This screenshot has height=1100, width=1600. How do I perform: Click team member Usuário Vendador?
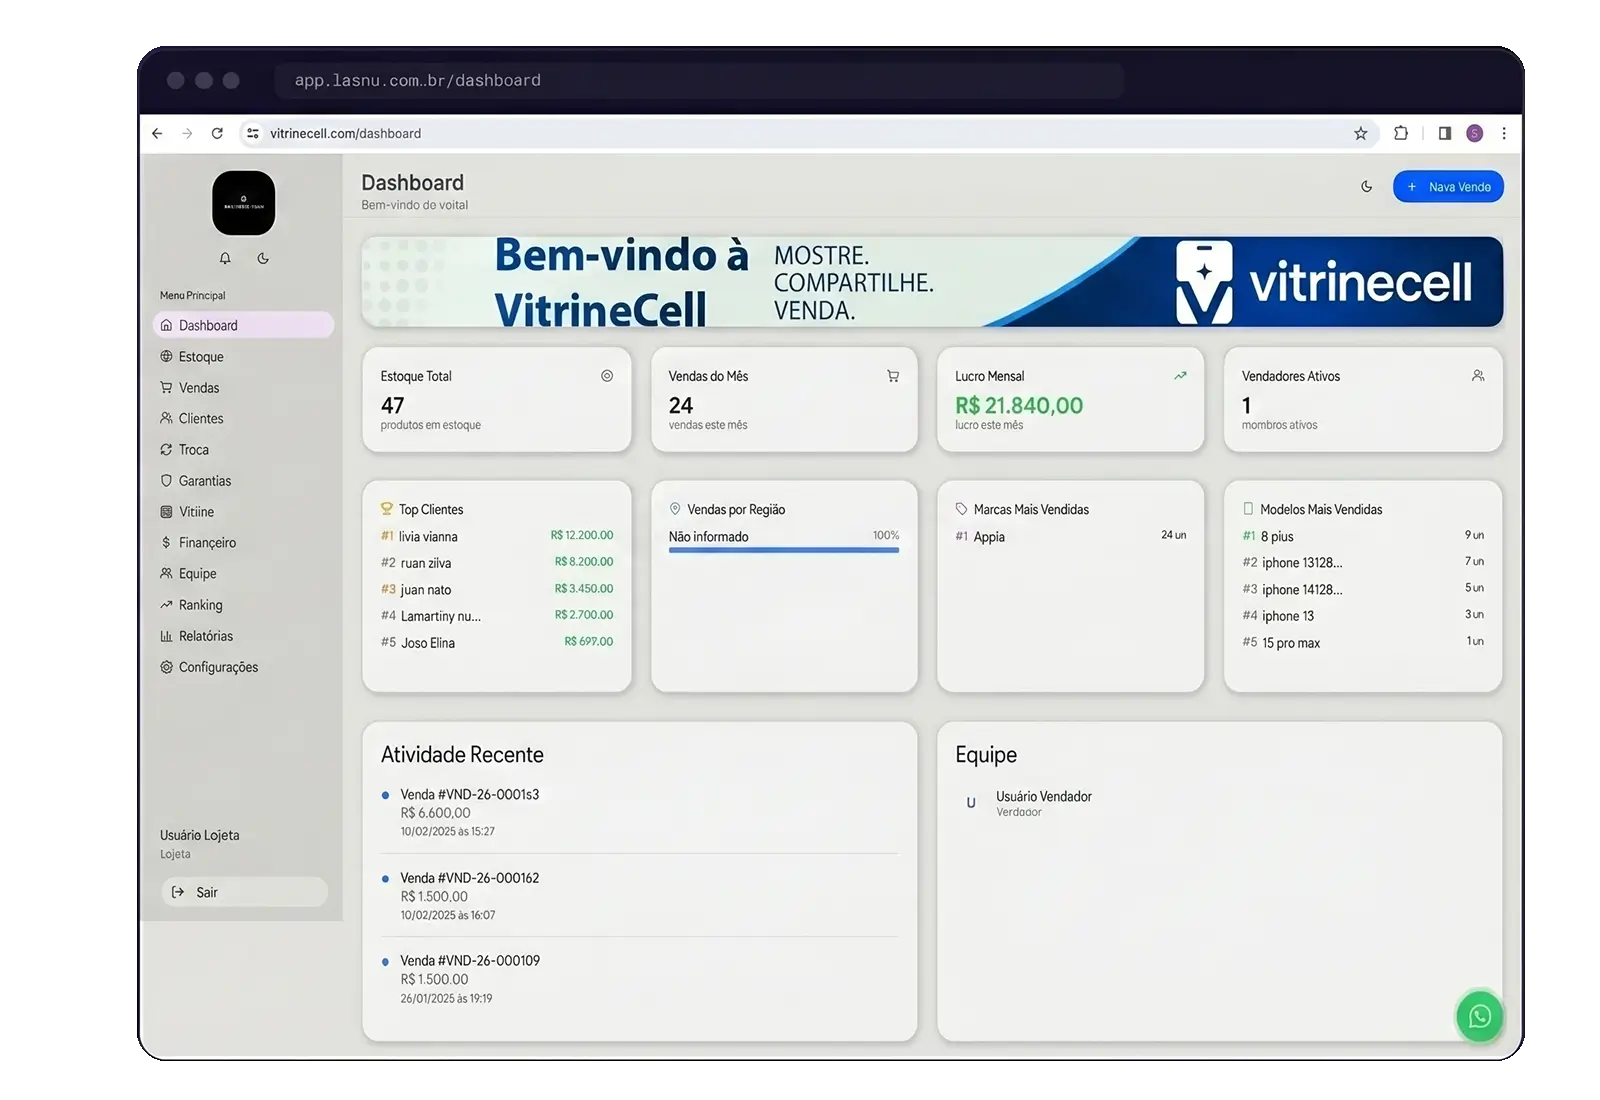(1044, 797)
